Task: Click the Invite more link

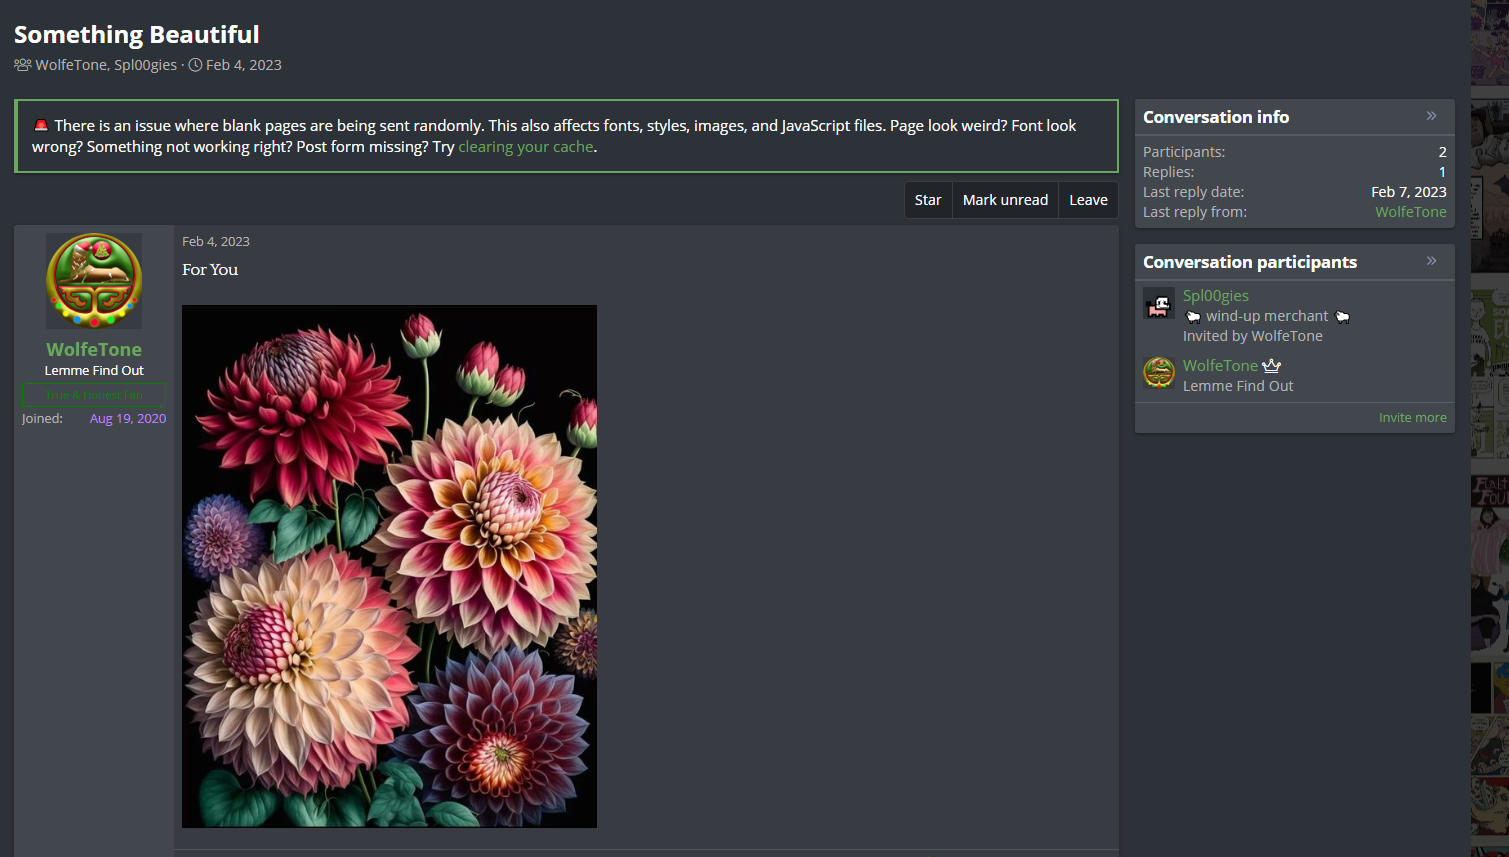Action: [1412, 418]
